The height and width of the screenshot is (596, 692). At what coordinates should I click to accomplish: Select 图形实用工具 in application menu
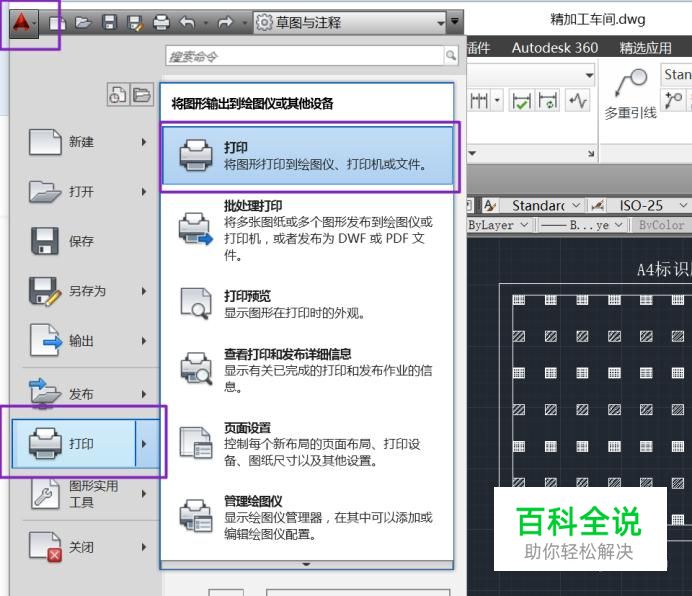86,494
